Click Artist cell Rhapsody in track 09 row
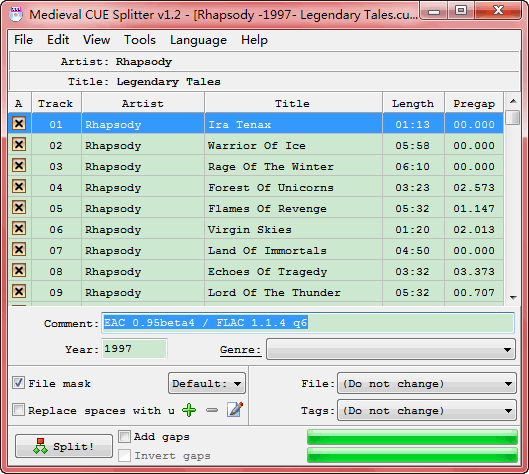 pos(143,291)
